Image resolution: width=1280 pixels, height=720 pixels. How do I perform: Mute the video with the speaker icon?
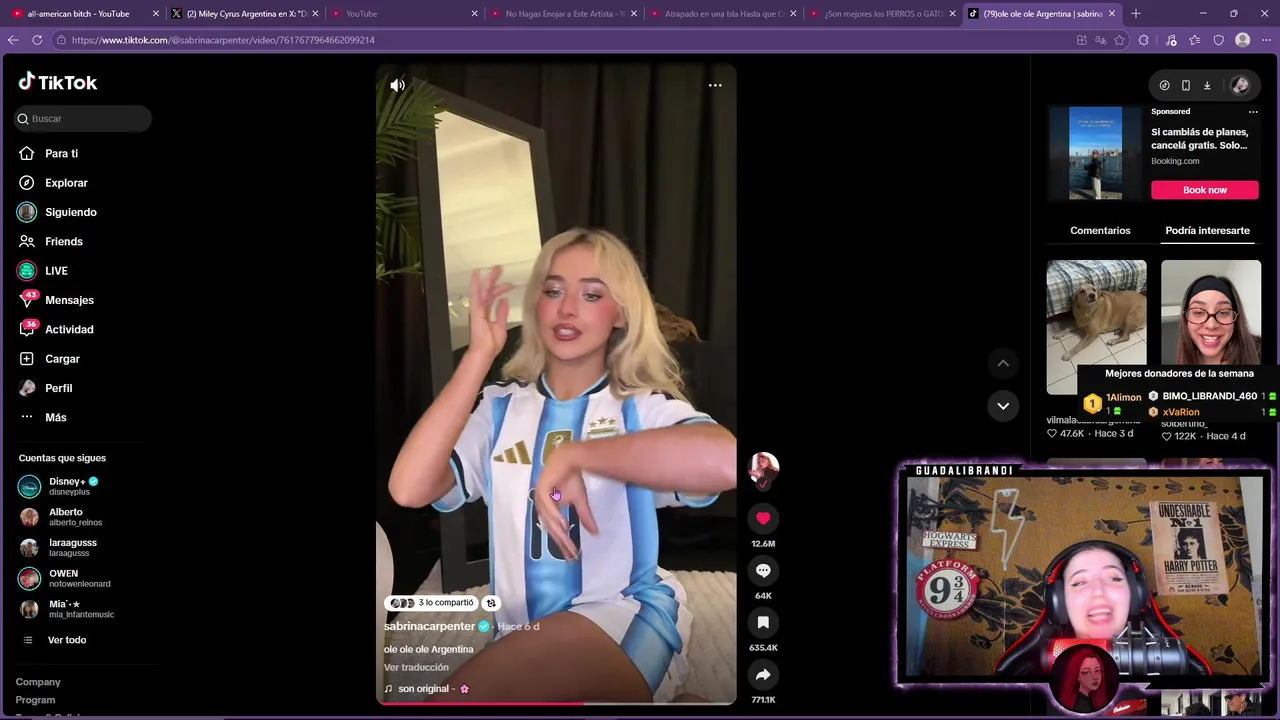(x=397, y=85)
